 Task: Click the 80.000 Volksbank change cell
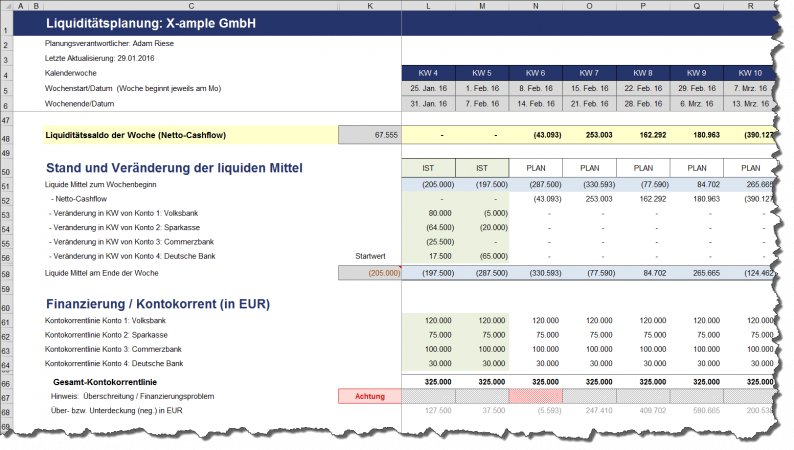pyautogui.click(x=429, y=213)
